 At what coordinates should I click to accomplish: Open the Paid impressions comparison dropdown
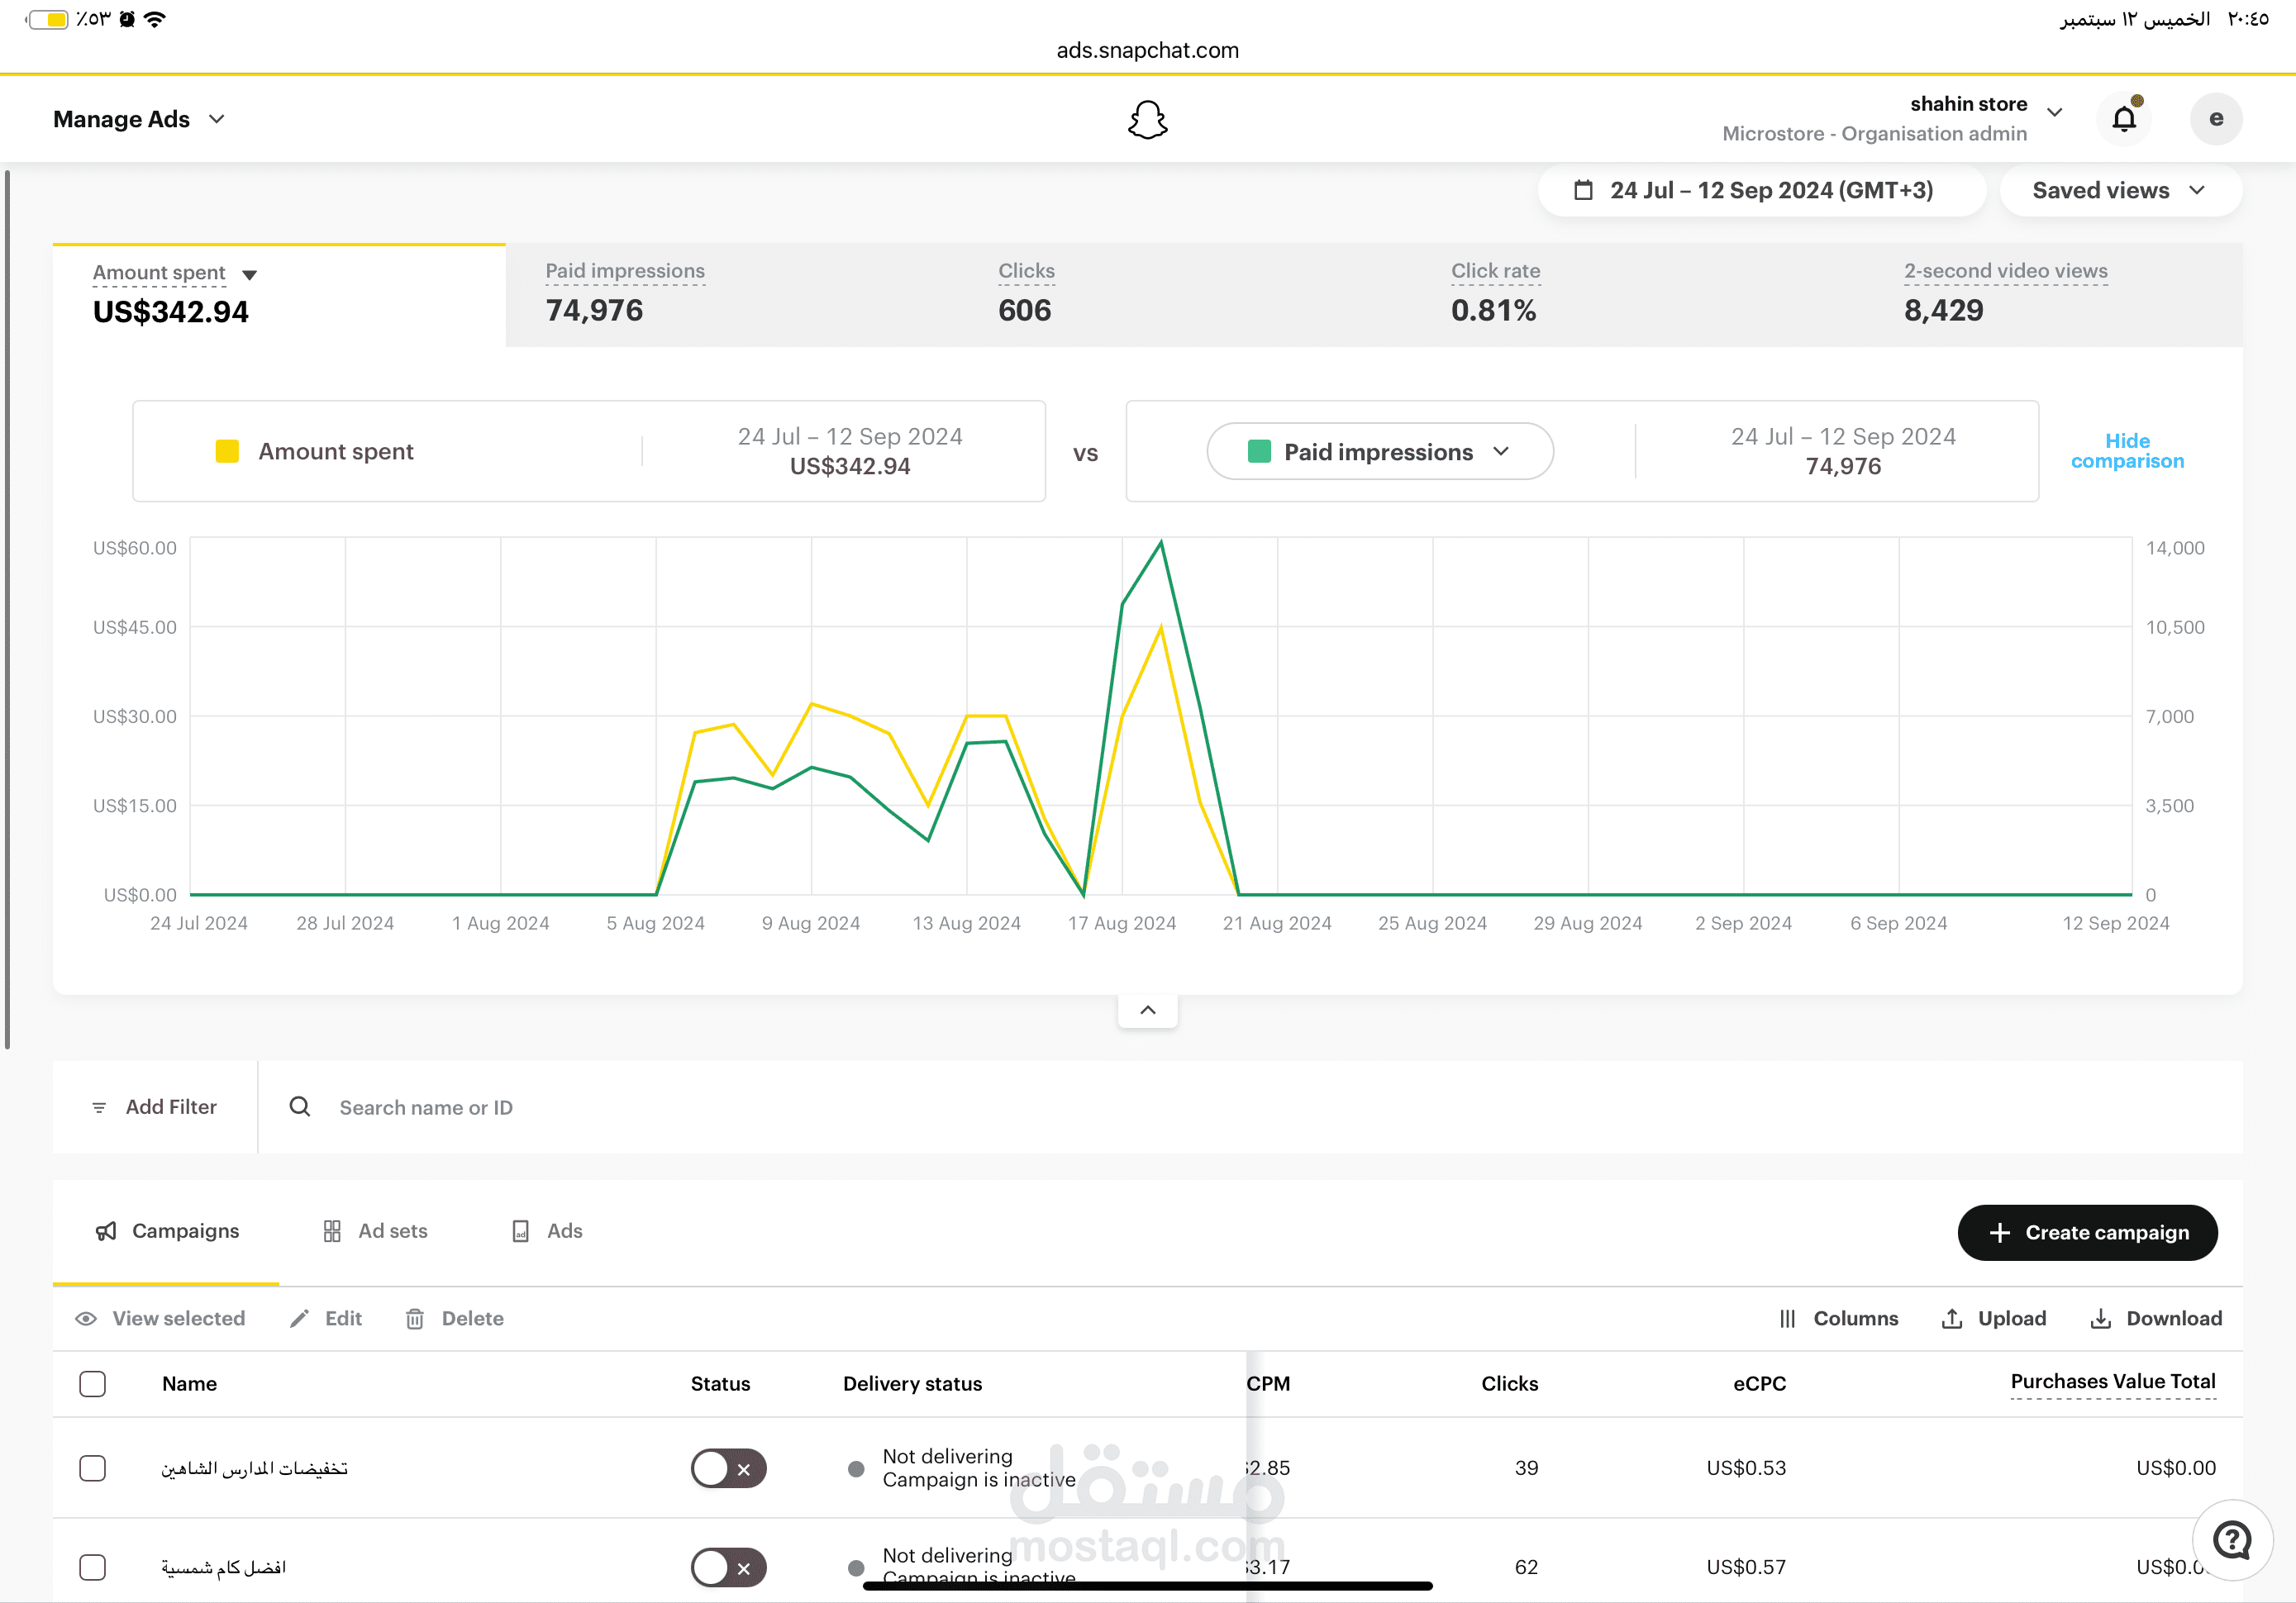(x=1379, y=452)
